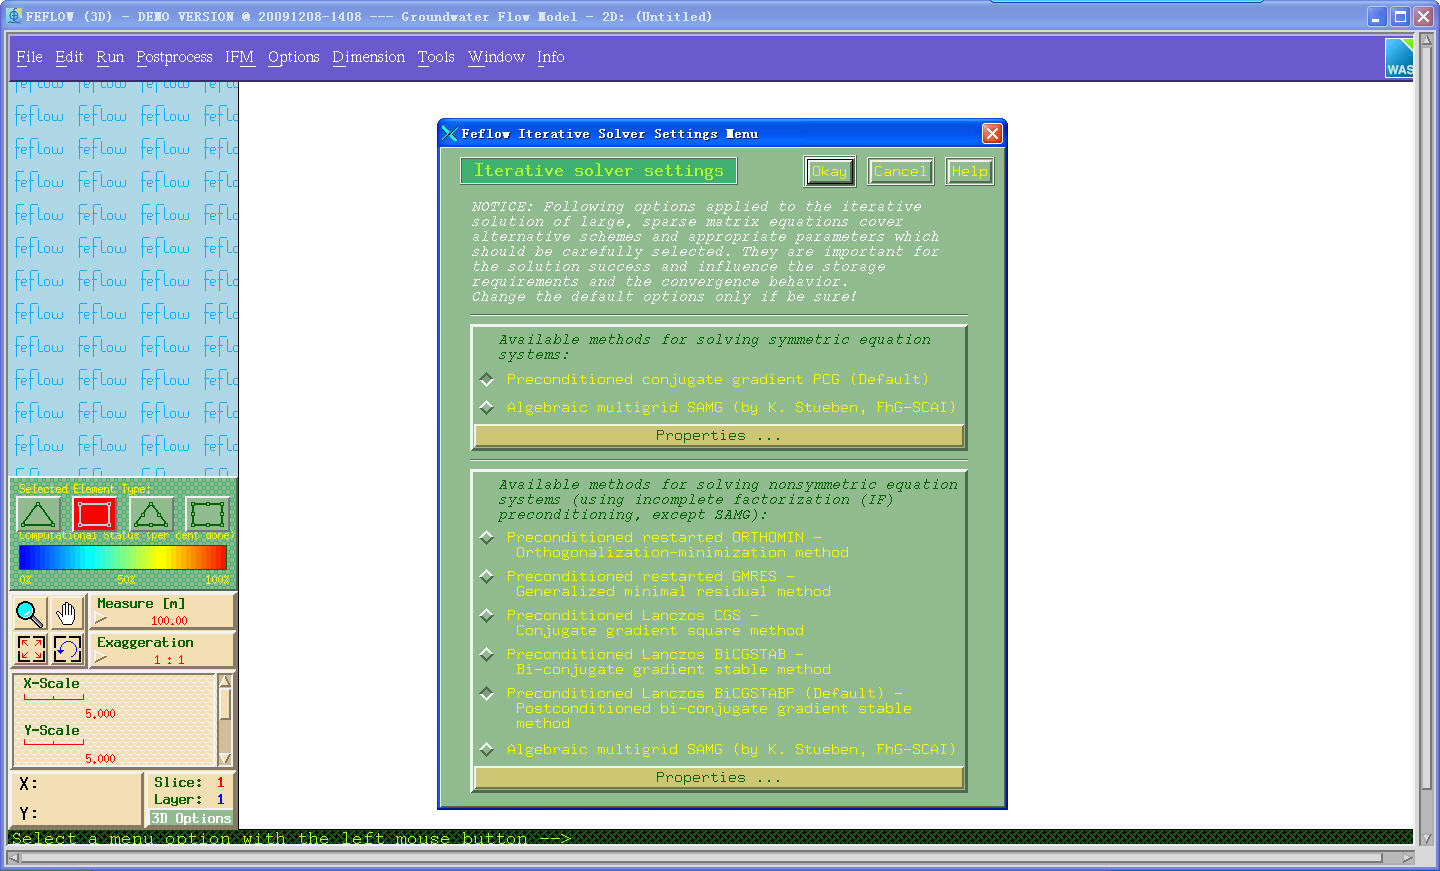Click the computational status color bar
Screen dimensions: 1440x871
123,557
